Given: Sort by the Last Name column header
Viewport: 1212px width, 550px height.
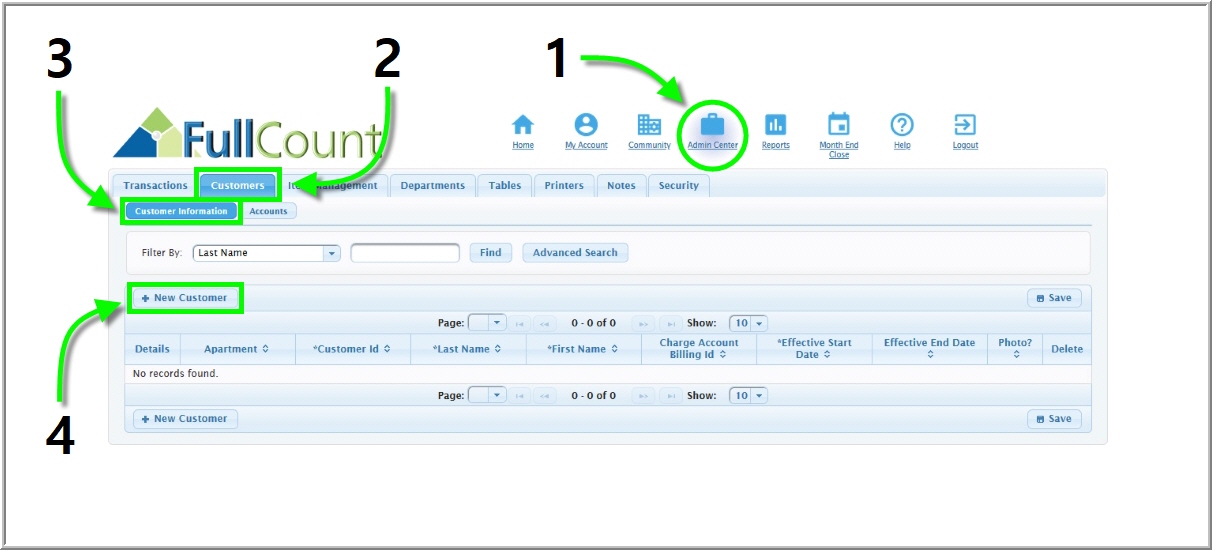Looking at the screenshot, I should tap(468, 349).
